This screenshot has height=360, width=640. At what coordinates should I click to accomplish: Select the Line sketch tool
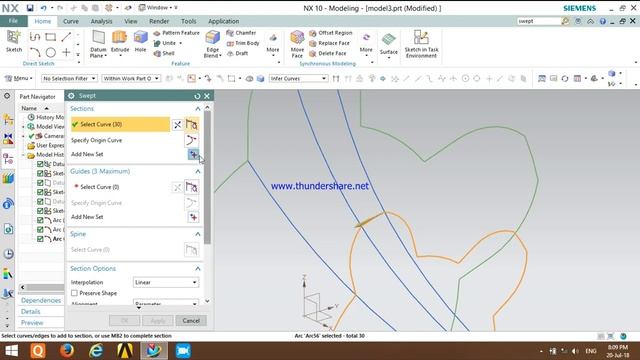coord(66,37)
